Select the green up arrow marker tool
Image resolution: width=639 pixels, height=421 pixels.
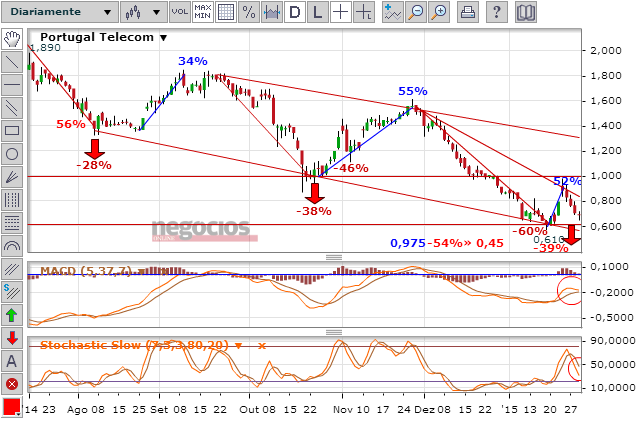12,315
